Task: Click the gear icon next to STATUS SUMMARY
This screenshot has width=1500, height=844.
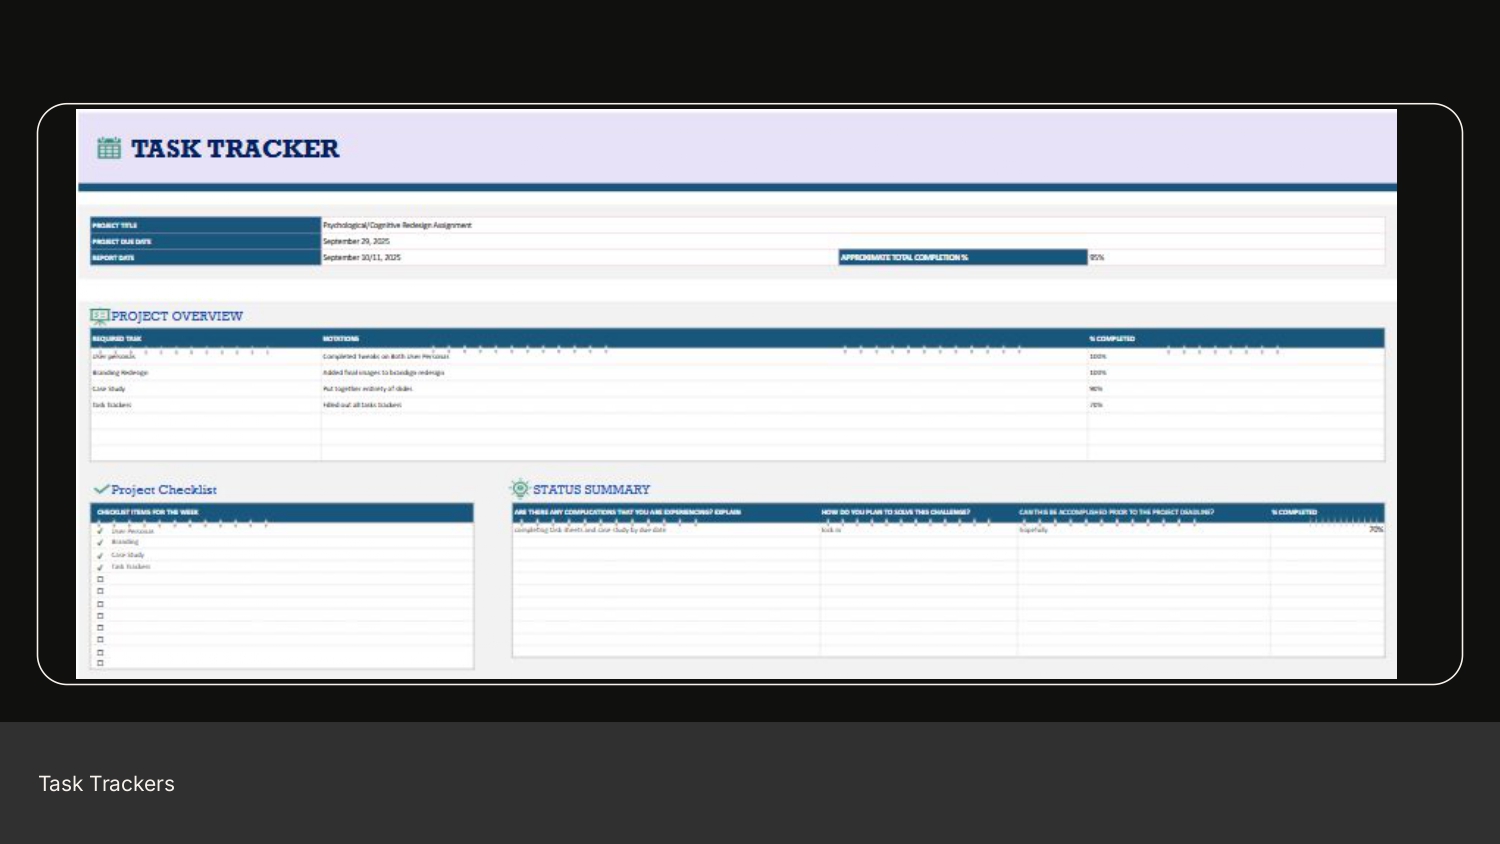Action: coord(519,488)
